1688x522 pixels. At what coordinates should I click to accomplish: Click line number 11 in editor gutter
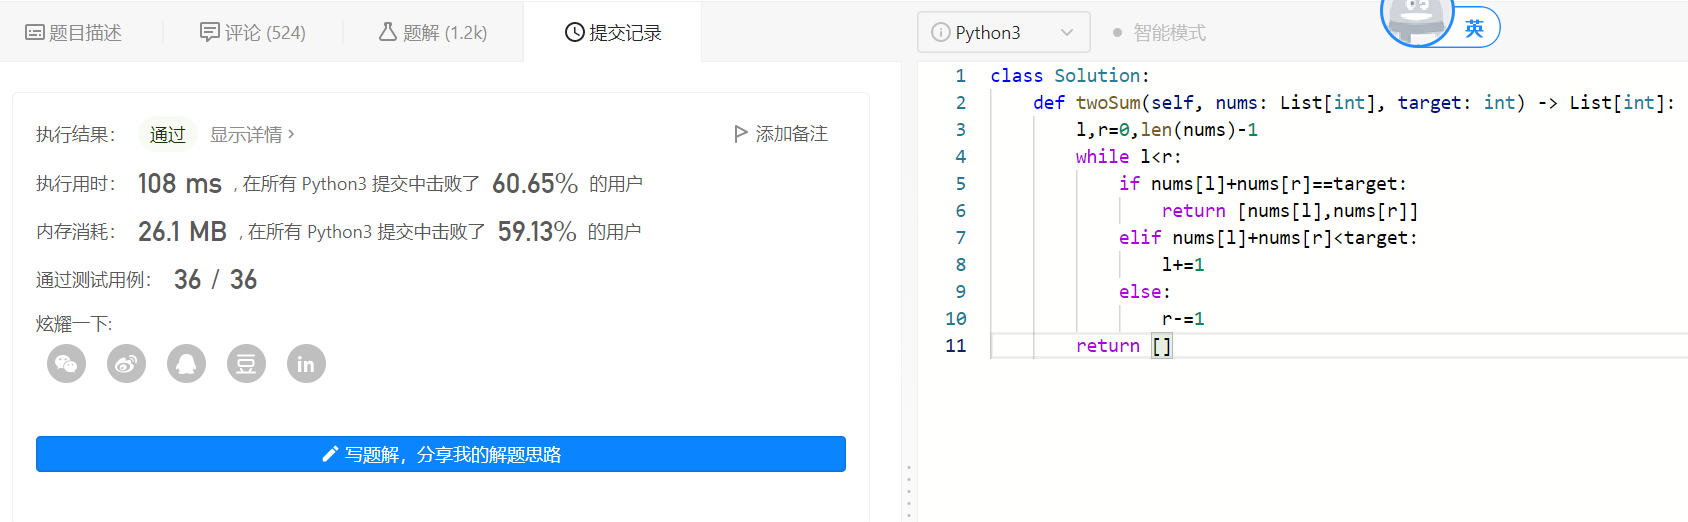click(x=956, y=346)
